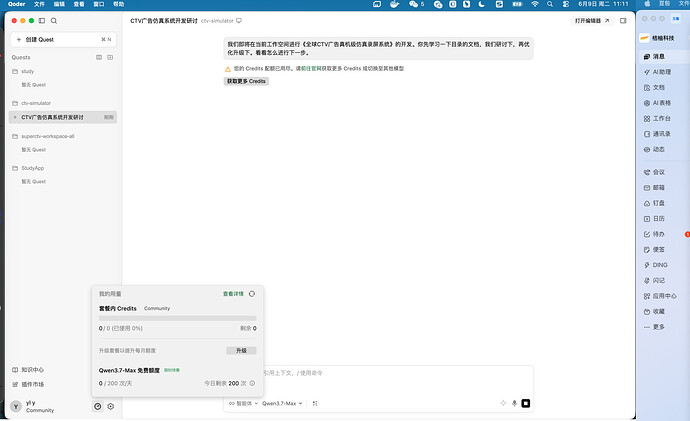This screenshot has width=690, height=421.
Task: Open settings gear icon near yl y
Action: pyautogui.click(x=111, y=406)
